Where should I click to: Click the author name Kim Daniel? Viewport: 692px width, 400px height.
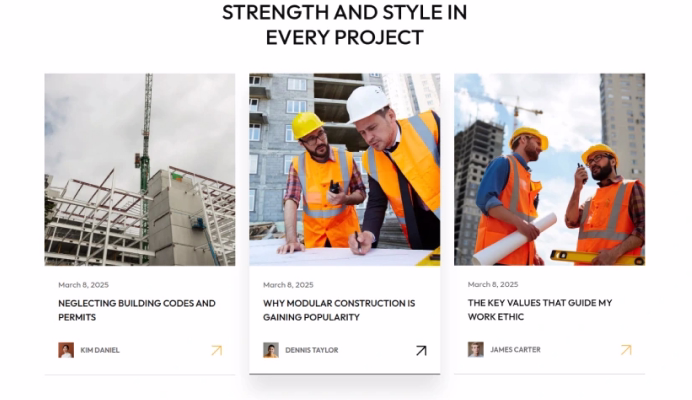pyautogui.click(x=100, y=350)
